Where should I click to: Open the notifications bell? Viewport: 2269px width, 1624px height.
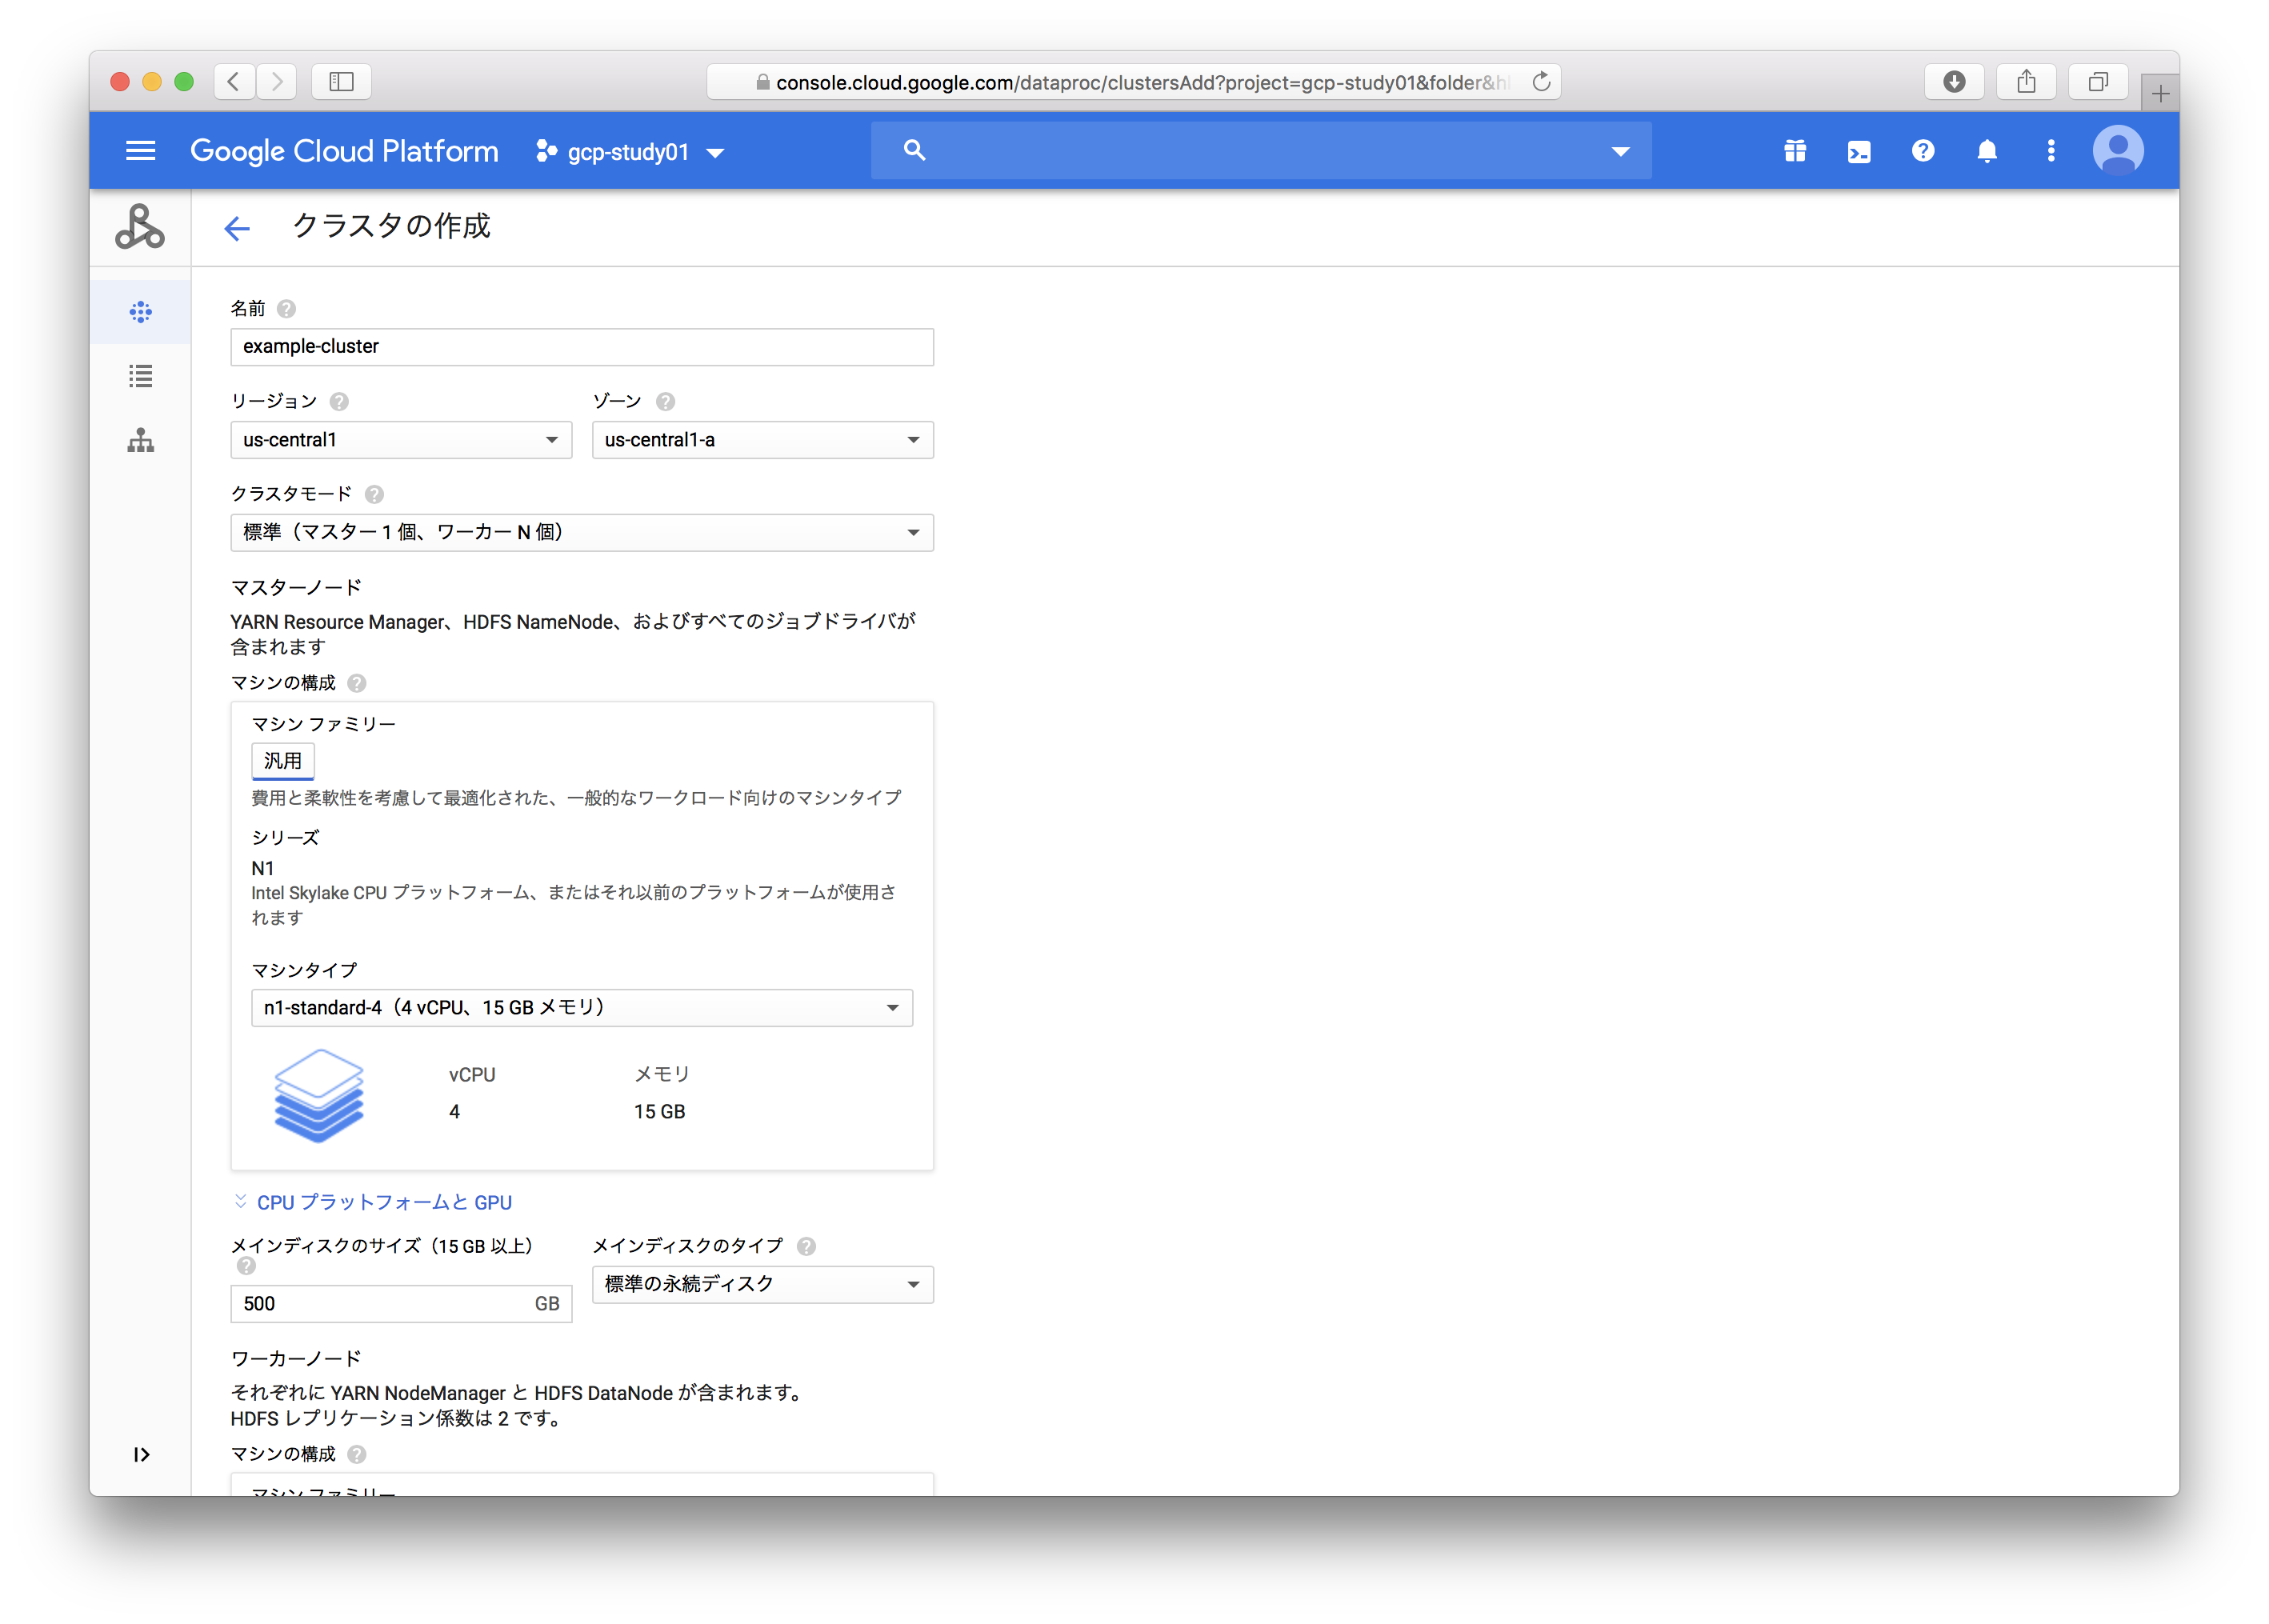click(x=1986, y=150)
